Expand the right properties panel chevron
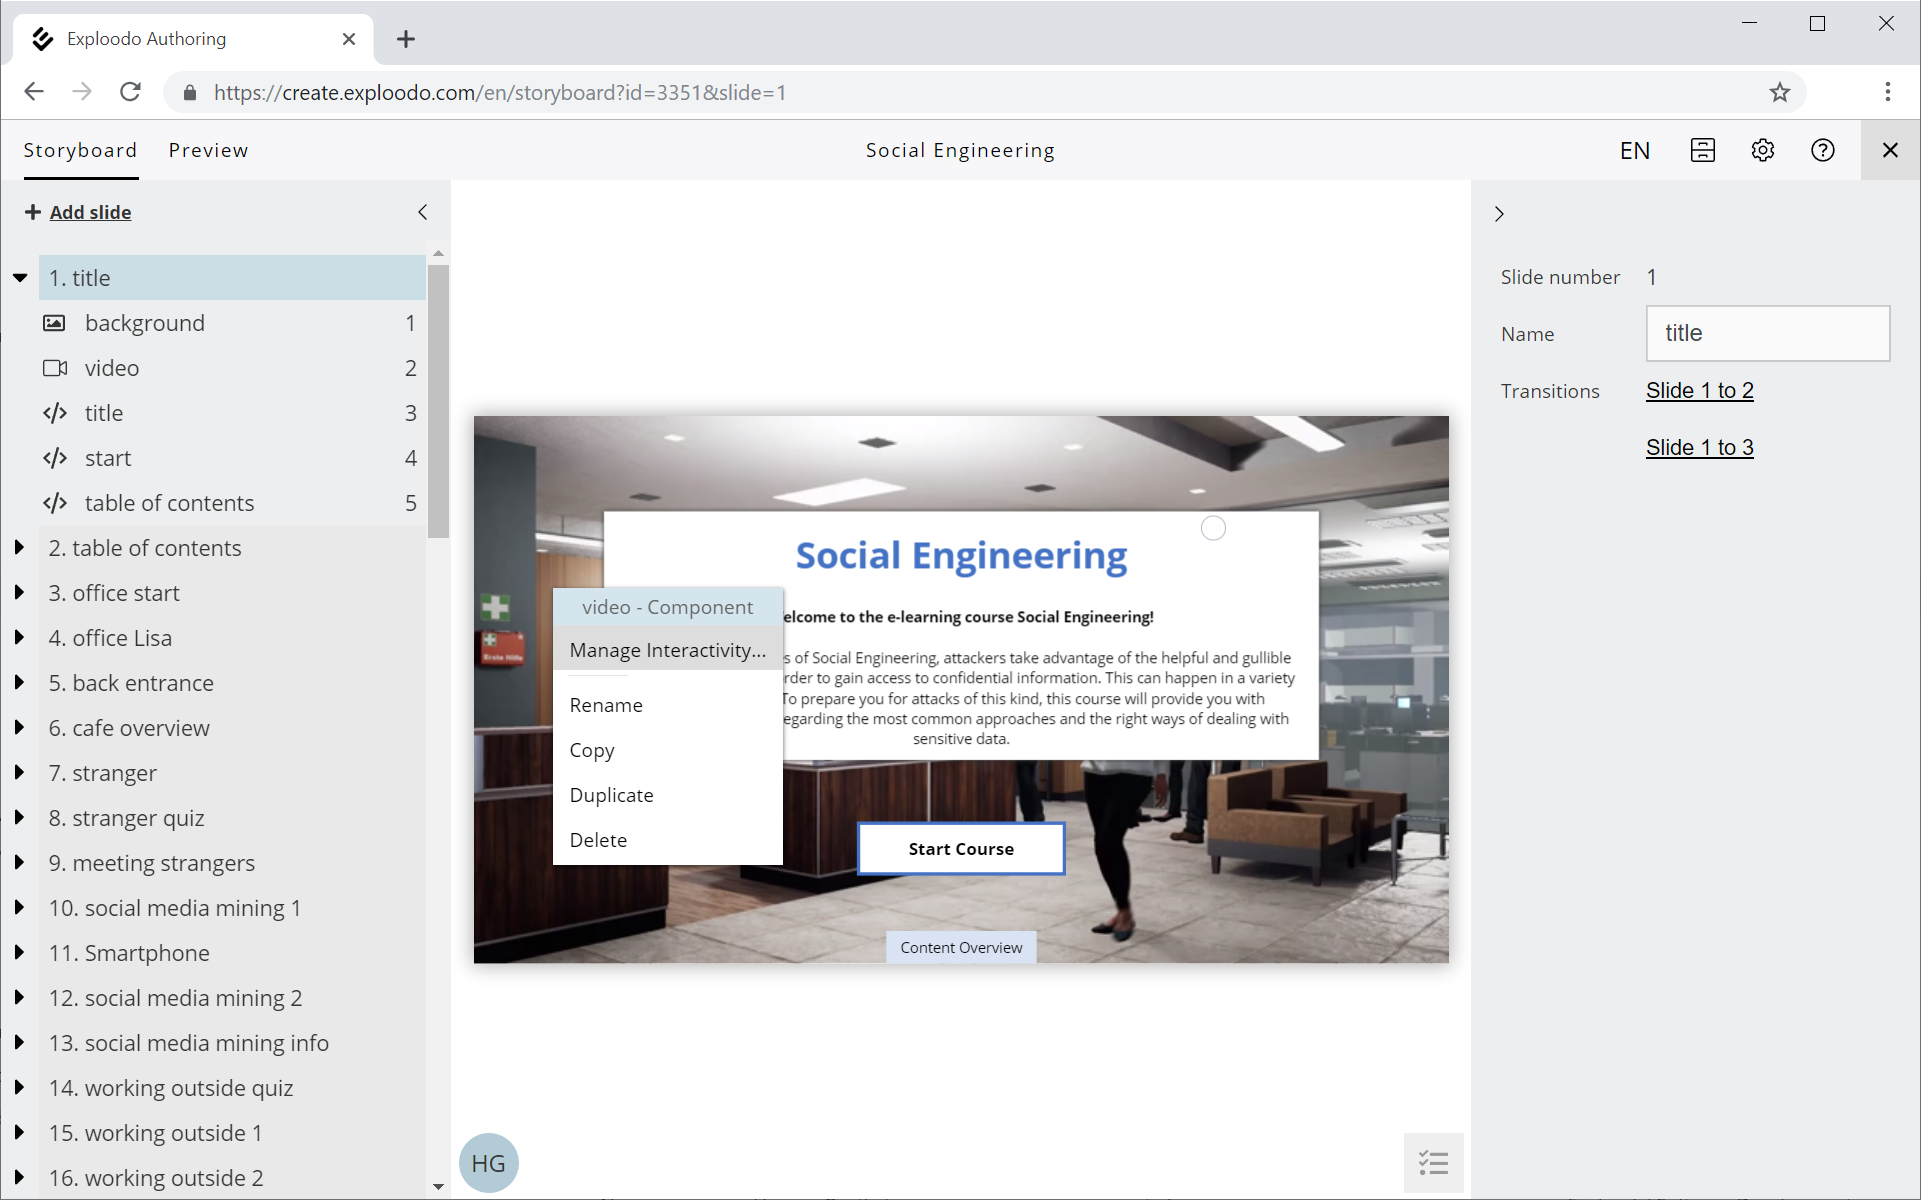 pos(1499,214)
